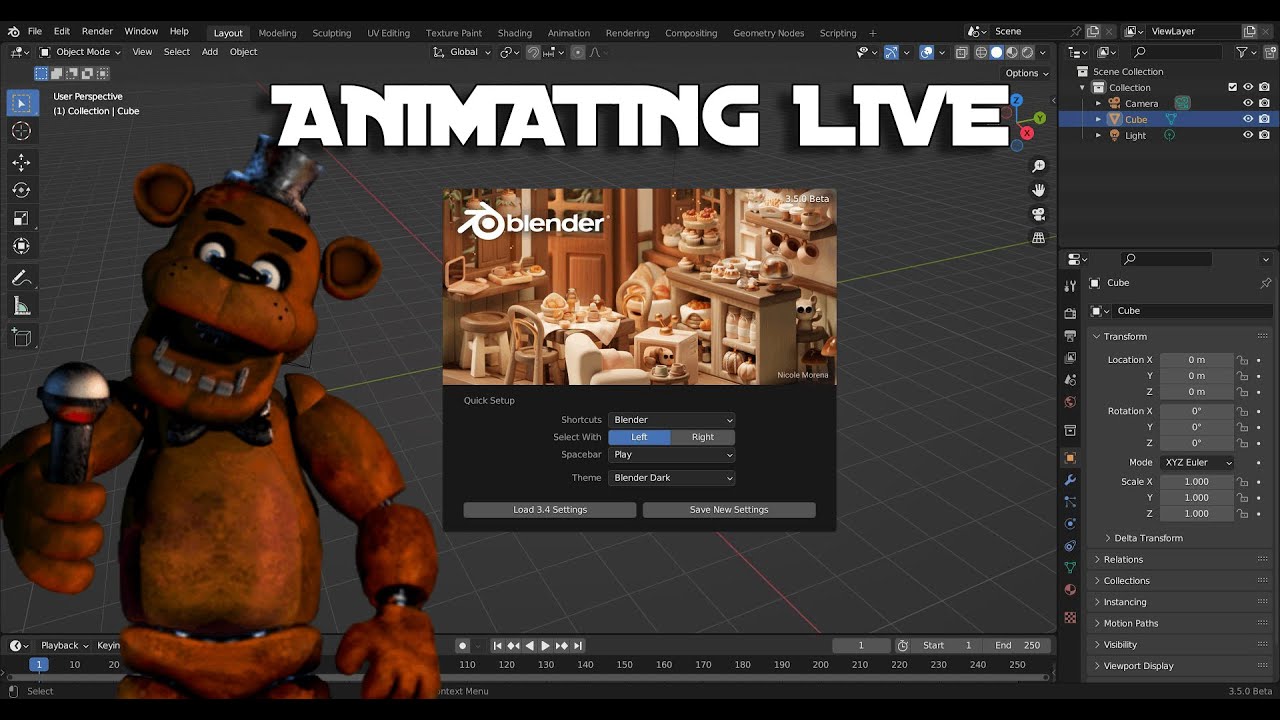Toggle viewport gizmos display
This screenshot has height=720, width=1280.
pyautogui.click(x=890, y=52)
